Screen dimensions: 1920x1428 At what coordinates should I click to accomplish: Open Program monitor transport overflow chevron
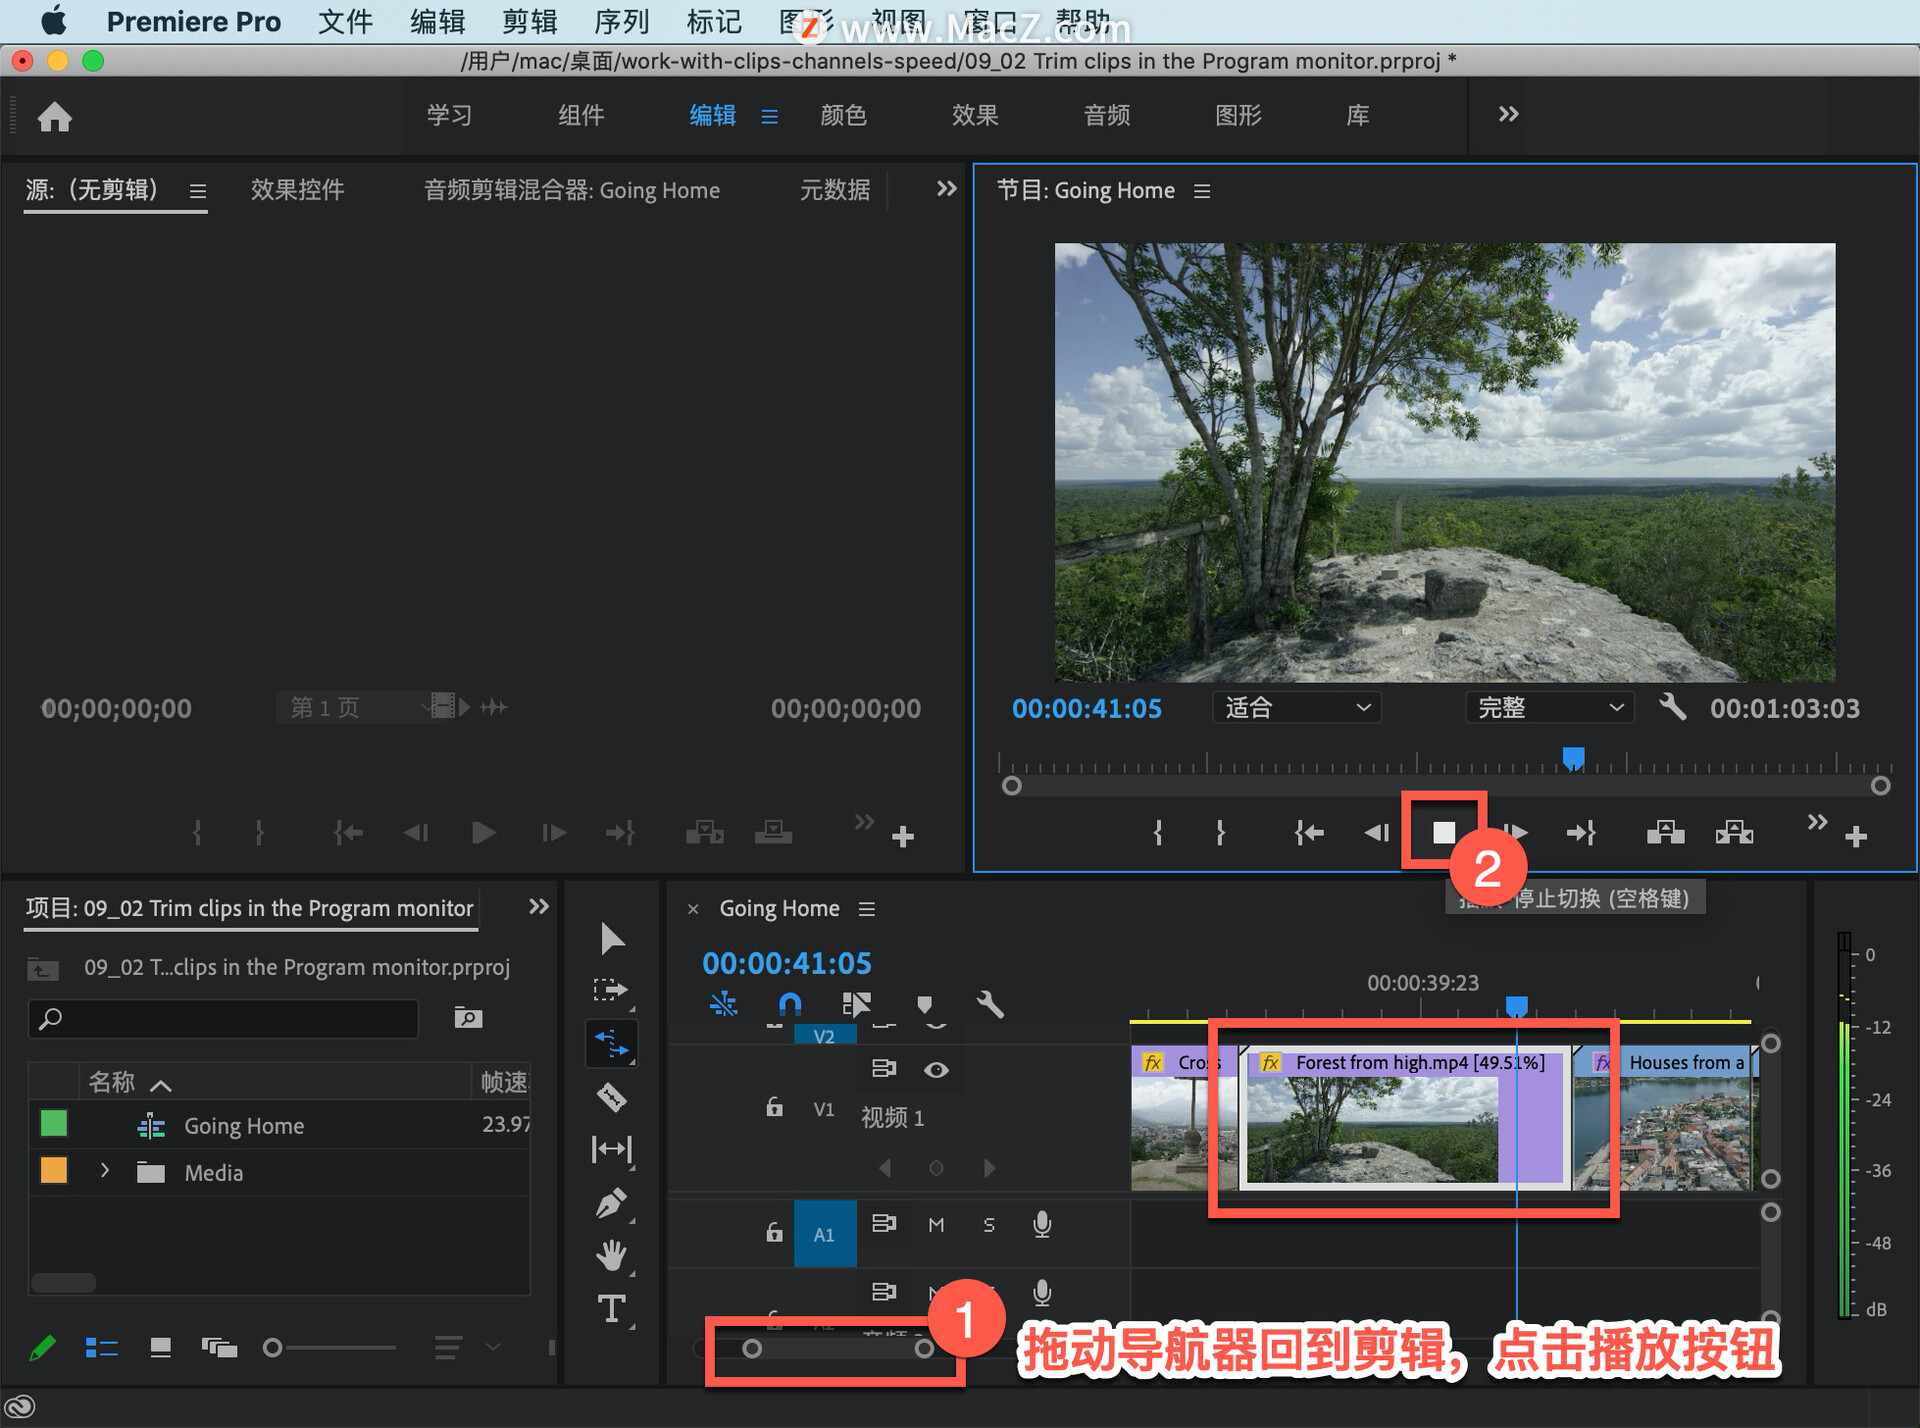pos(1817,822)
